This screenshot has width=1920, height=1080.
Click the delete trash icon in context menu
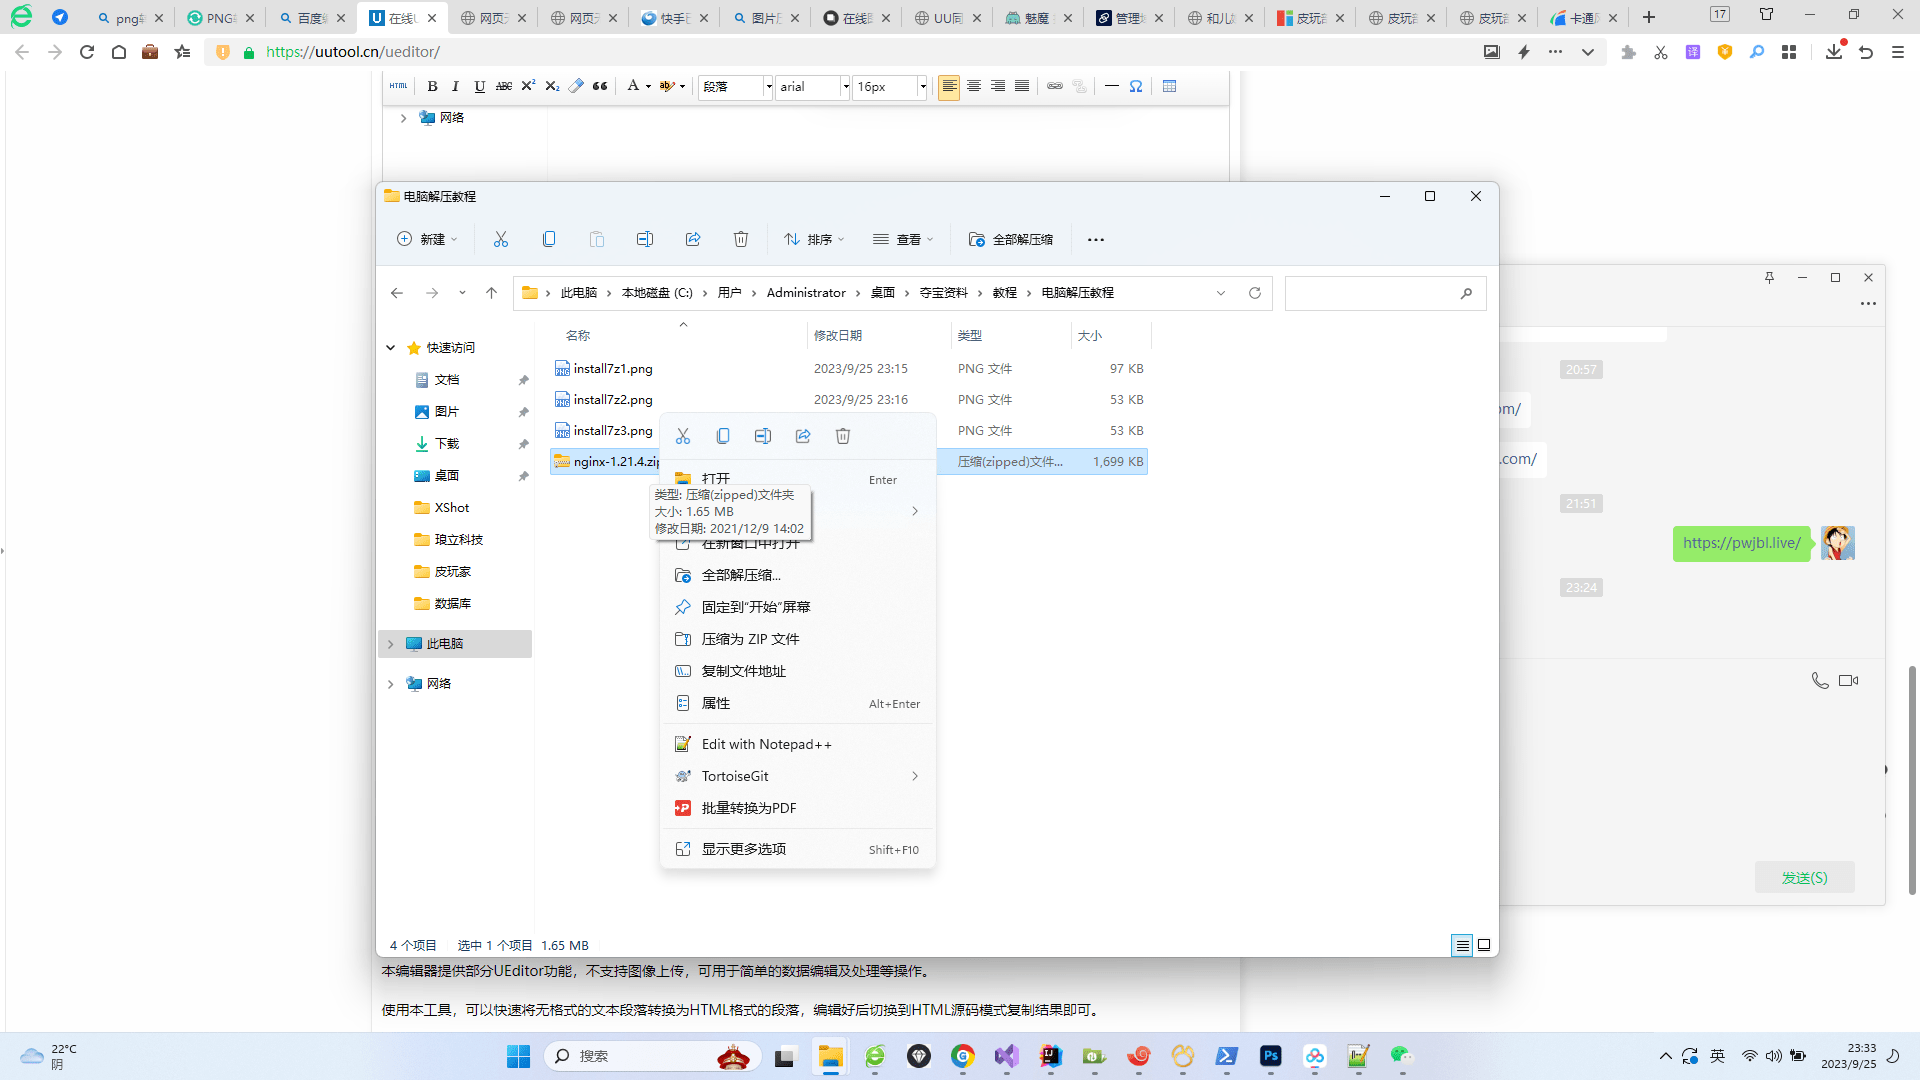tap(843, 437)
